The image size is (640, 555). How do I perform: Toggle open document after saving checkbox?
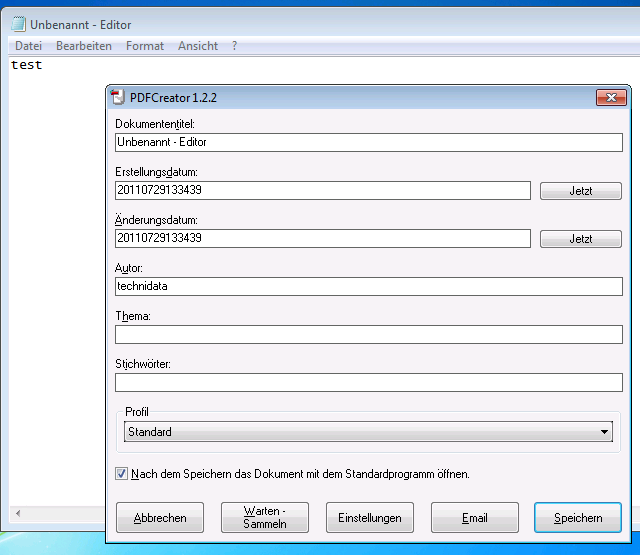pos(121,474)
